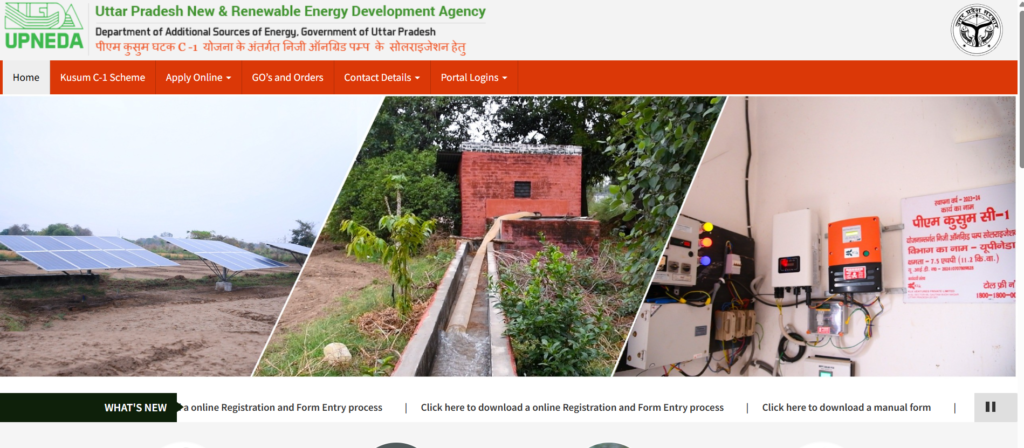
Task: Open the full online Registration and Form Entry link
Action: click(x=572, y=408)
